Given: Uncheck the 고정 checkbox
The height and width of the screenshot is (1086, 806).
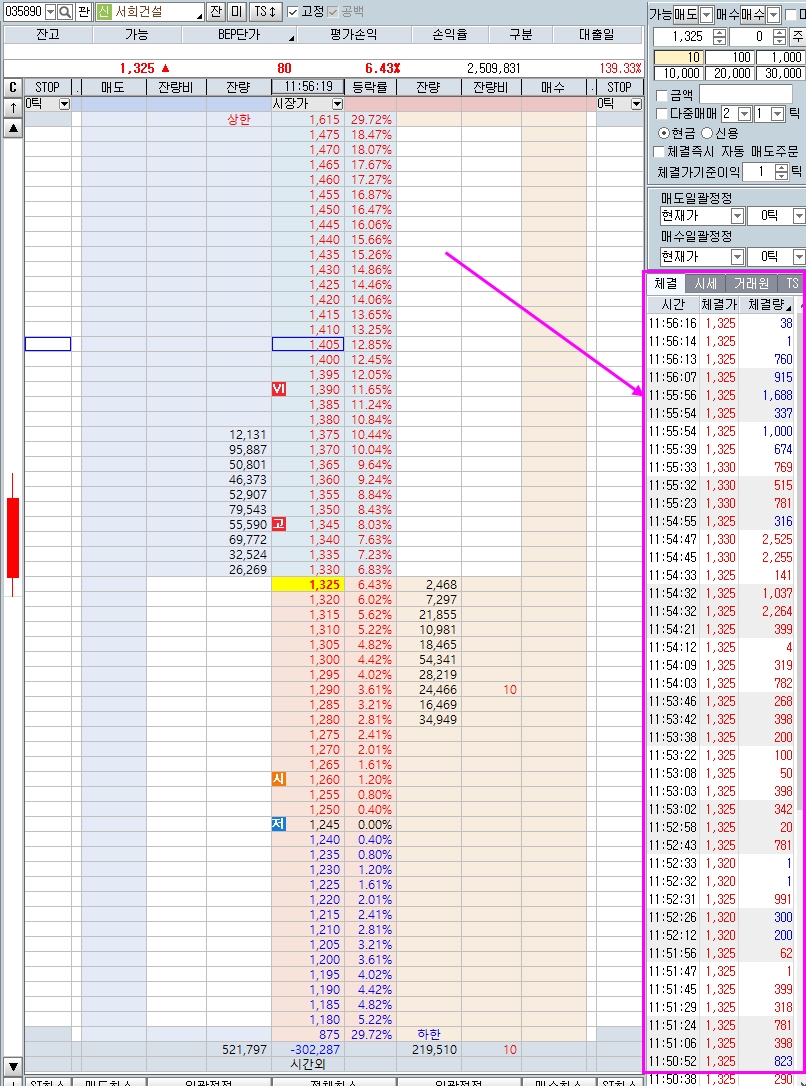Looking at the screenshot, I should click(292, 12).
